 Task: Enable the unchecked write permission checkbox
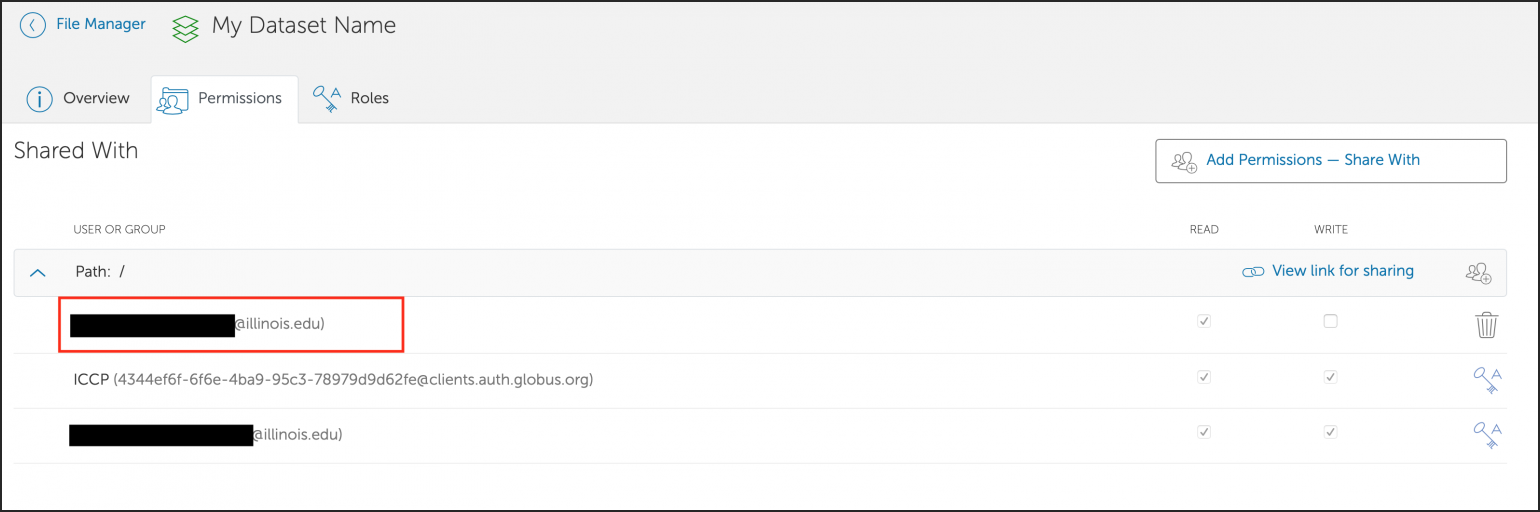coord(1330,322)
